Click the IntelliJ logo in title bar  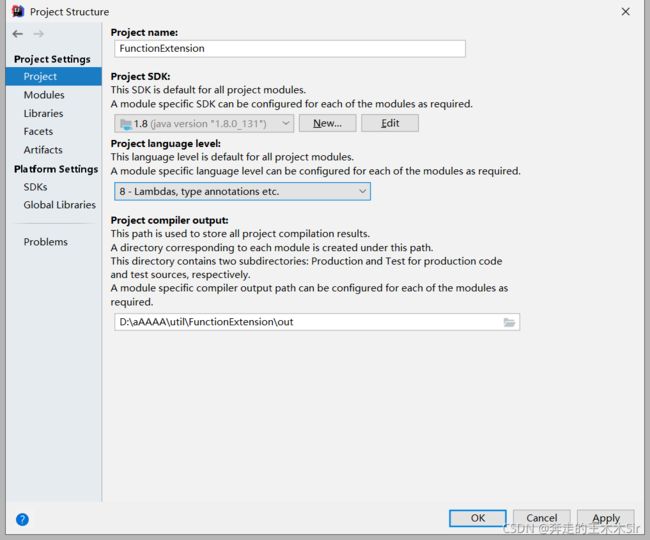point(18,11)
